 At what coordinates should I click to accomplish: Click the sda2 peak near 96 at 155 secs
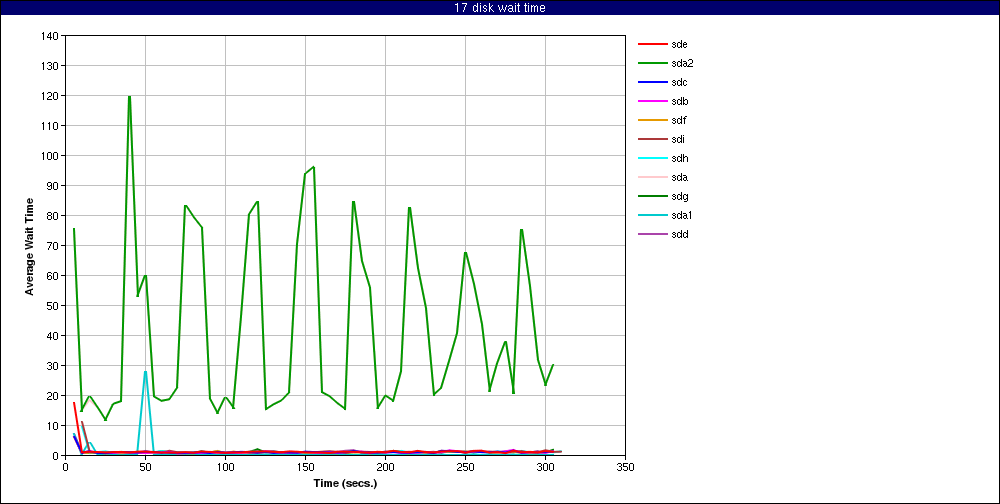313,167
